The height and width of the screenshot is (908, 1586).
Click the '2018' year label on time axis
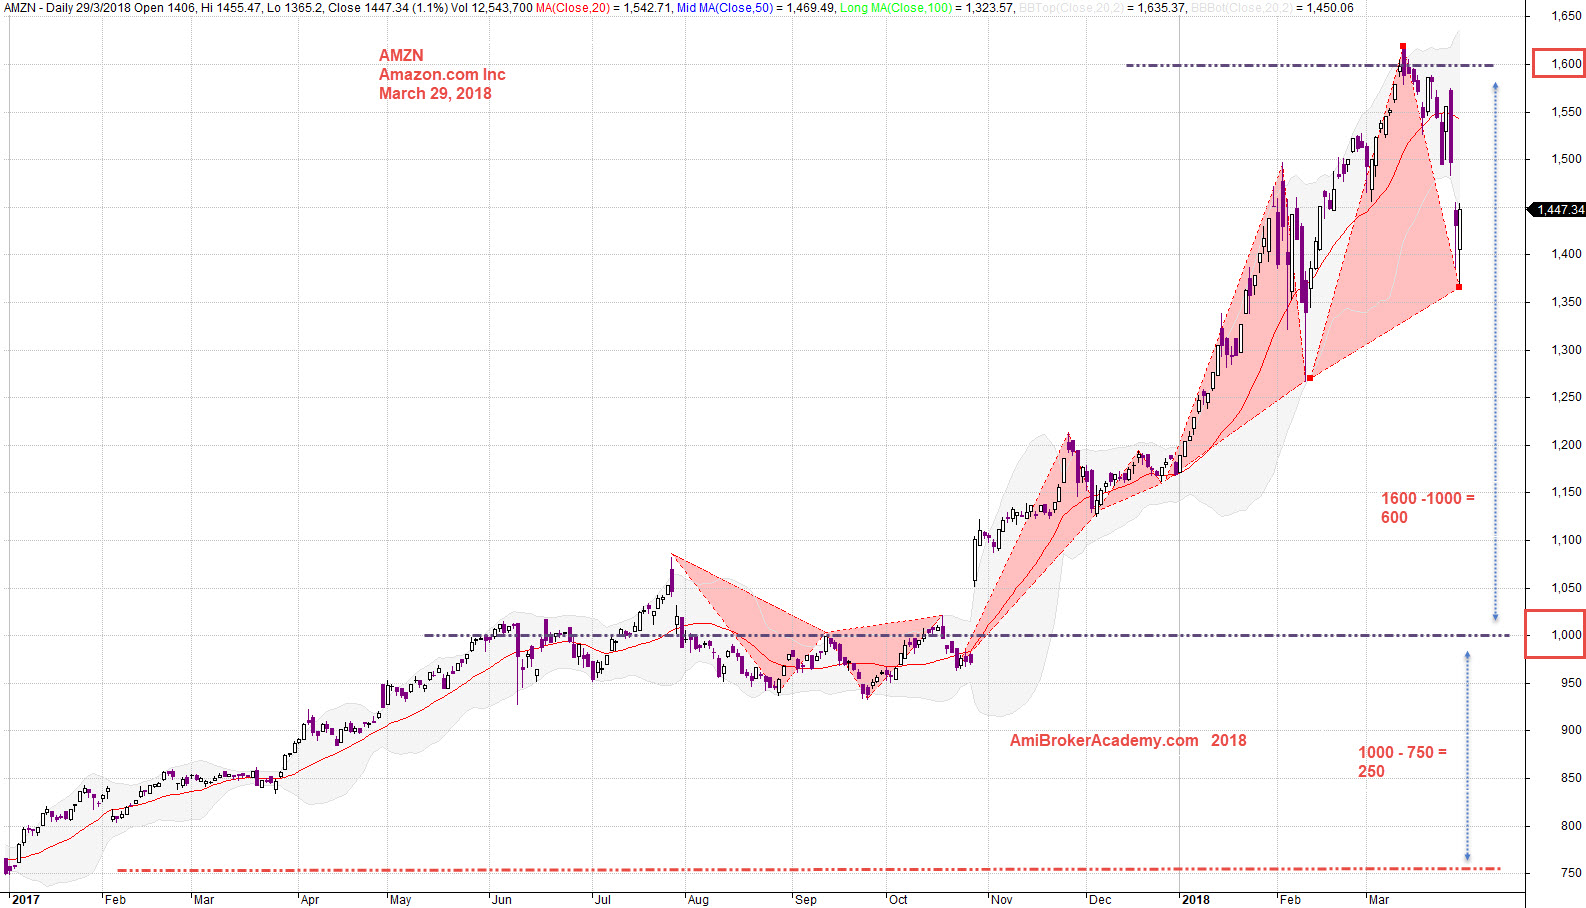coord(1196,900)
